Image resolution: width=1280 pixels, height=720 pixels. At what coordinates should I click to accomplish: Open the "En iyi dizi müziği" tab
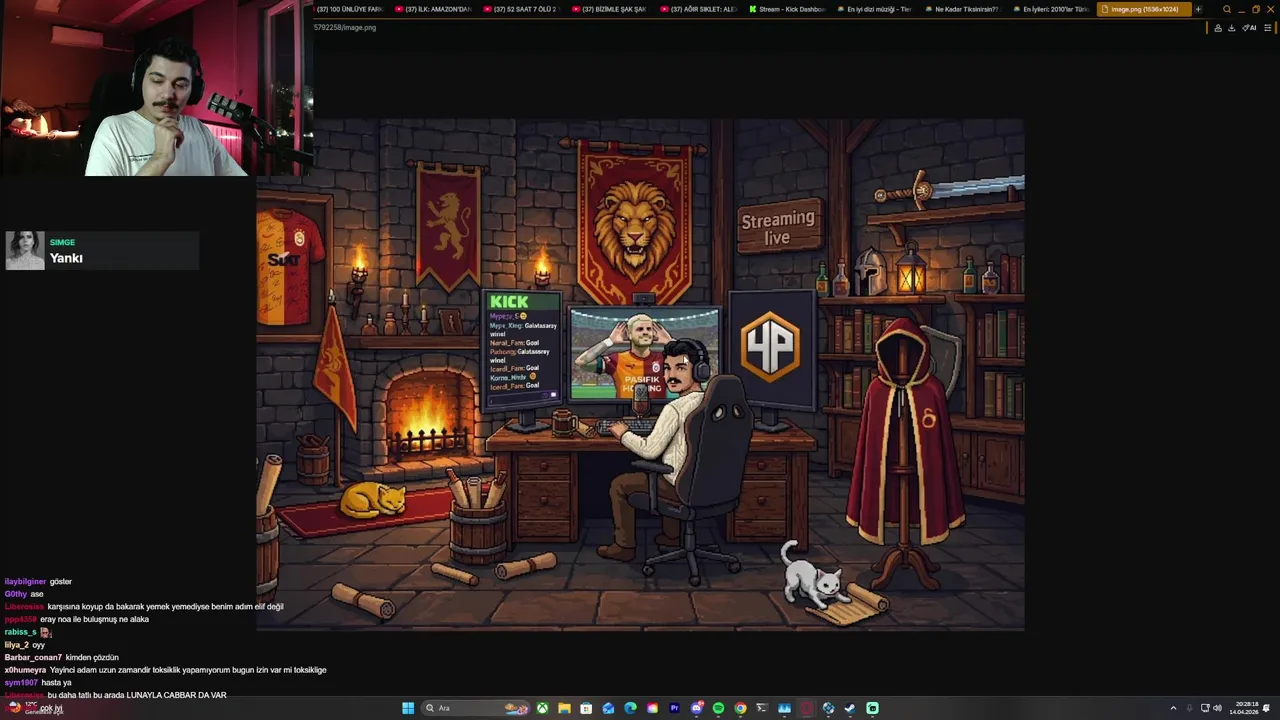coord(874,9)
